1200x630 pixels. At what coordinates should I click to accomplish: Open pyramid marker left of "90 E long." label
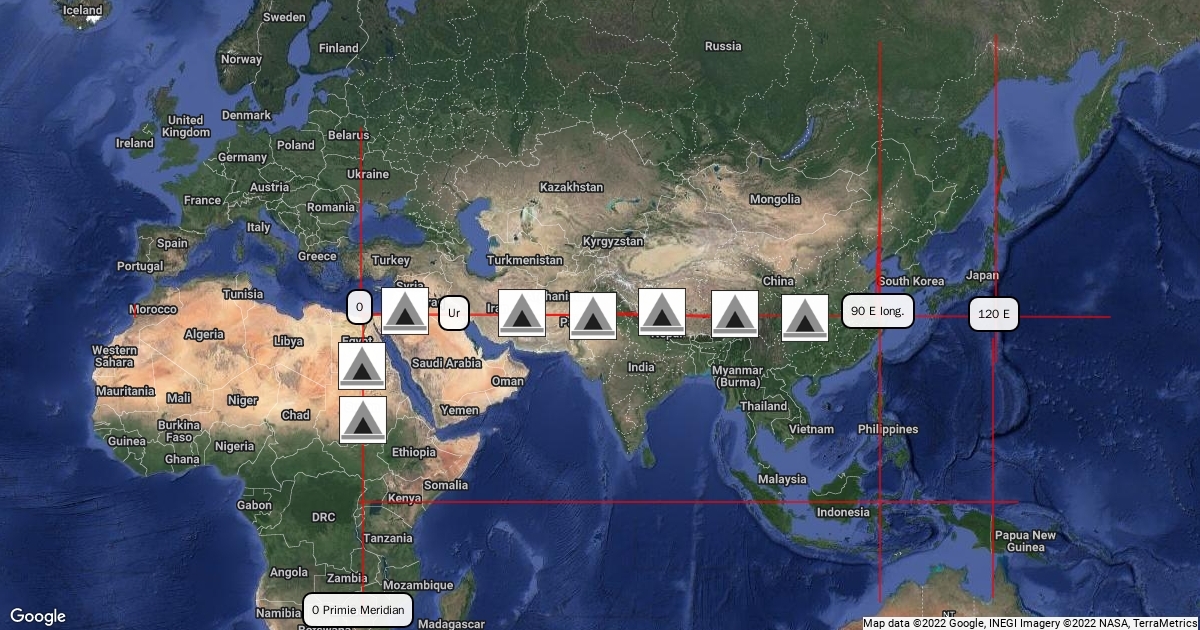pyautogui.click(x=804, y=318)
